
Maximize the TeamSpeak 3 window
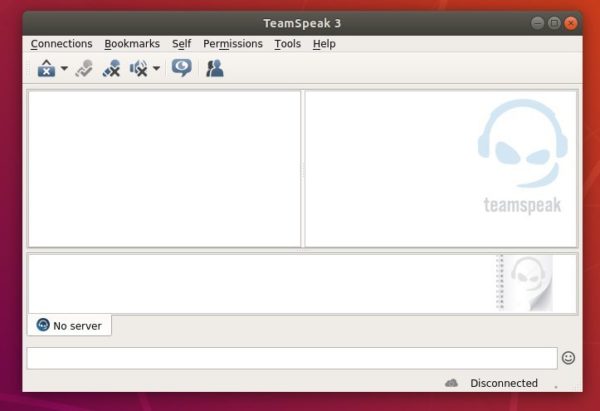tap(554, 23)
